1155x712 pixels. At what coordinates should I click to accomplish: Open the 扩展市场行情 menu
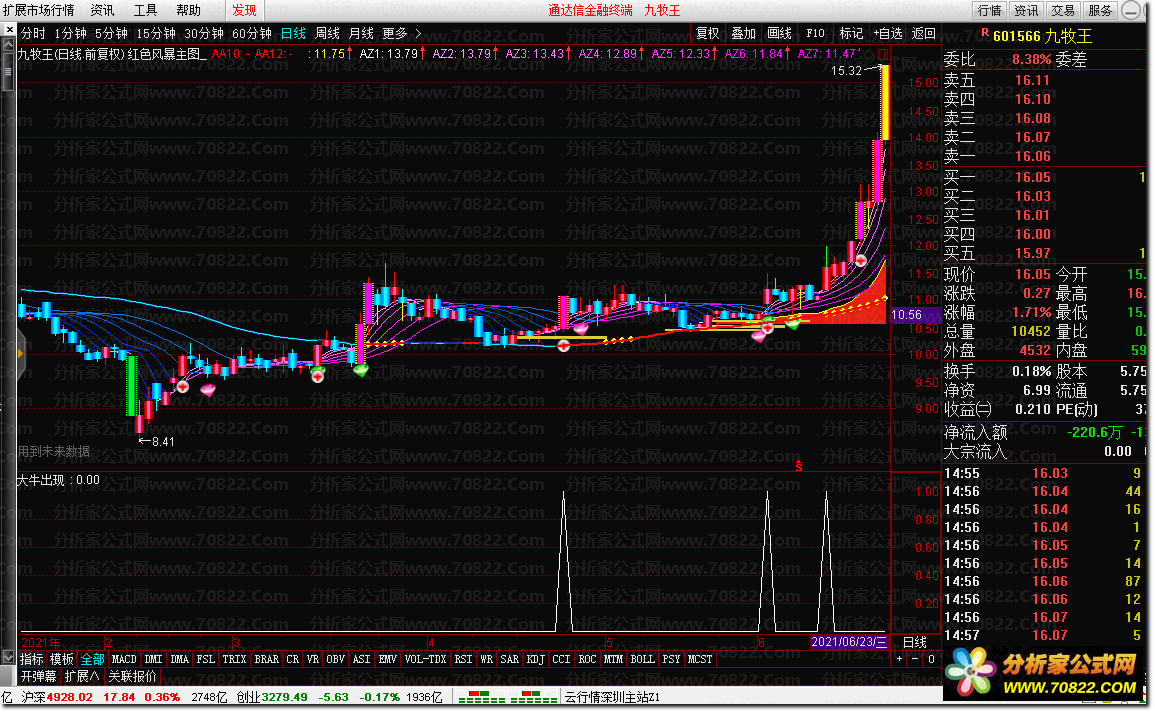pyautogui.click(x=39, y=10)
